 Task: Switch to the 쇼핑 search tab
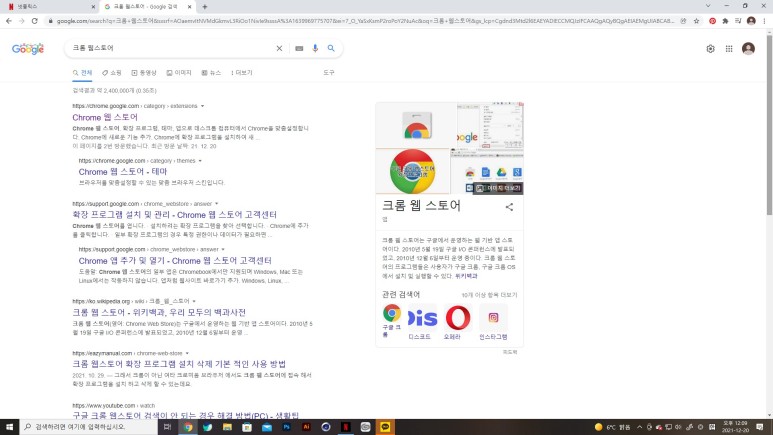(111, 73)
